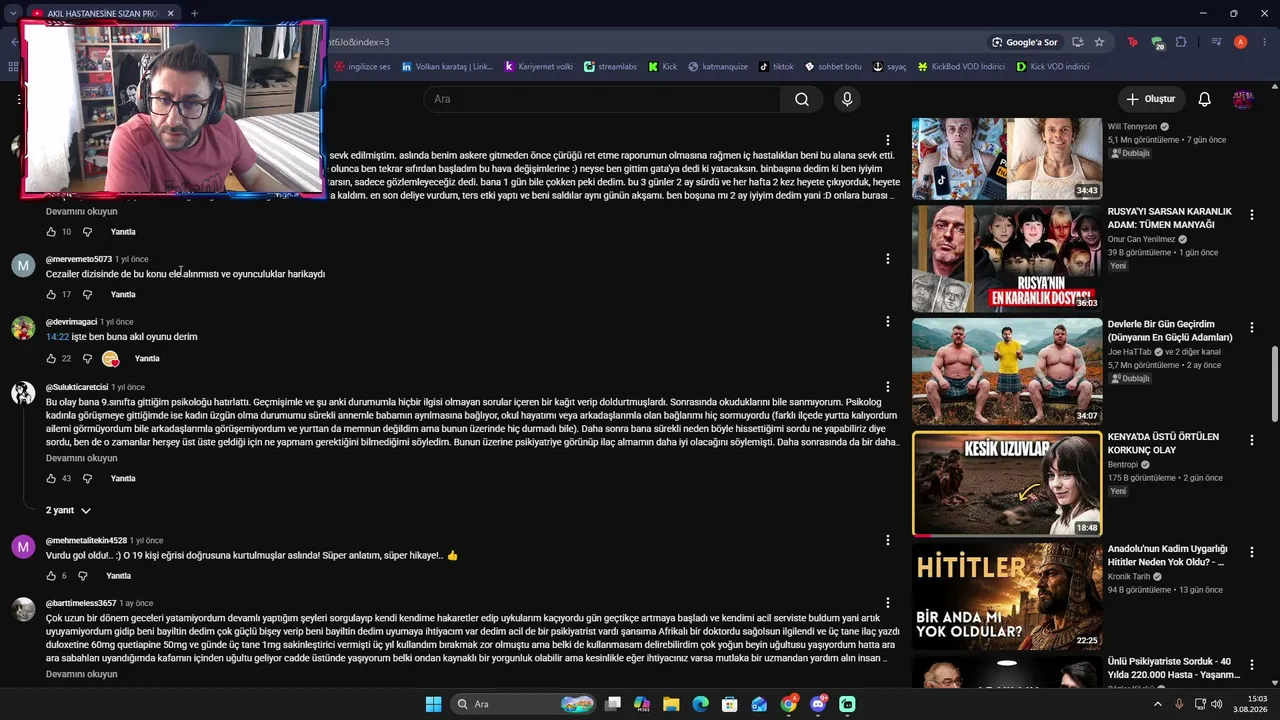Click the Onur Can Yenilmez channel name
This screenshot has width=1280, height=720.
(x=1141, y=240)
